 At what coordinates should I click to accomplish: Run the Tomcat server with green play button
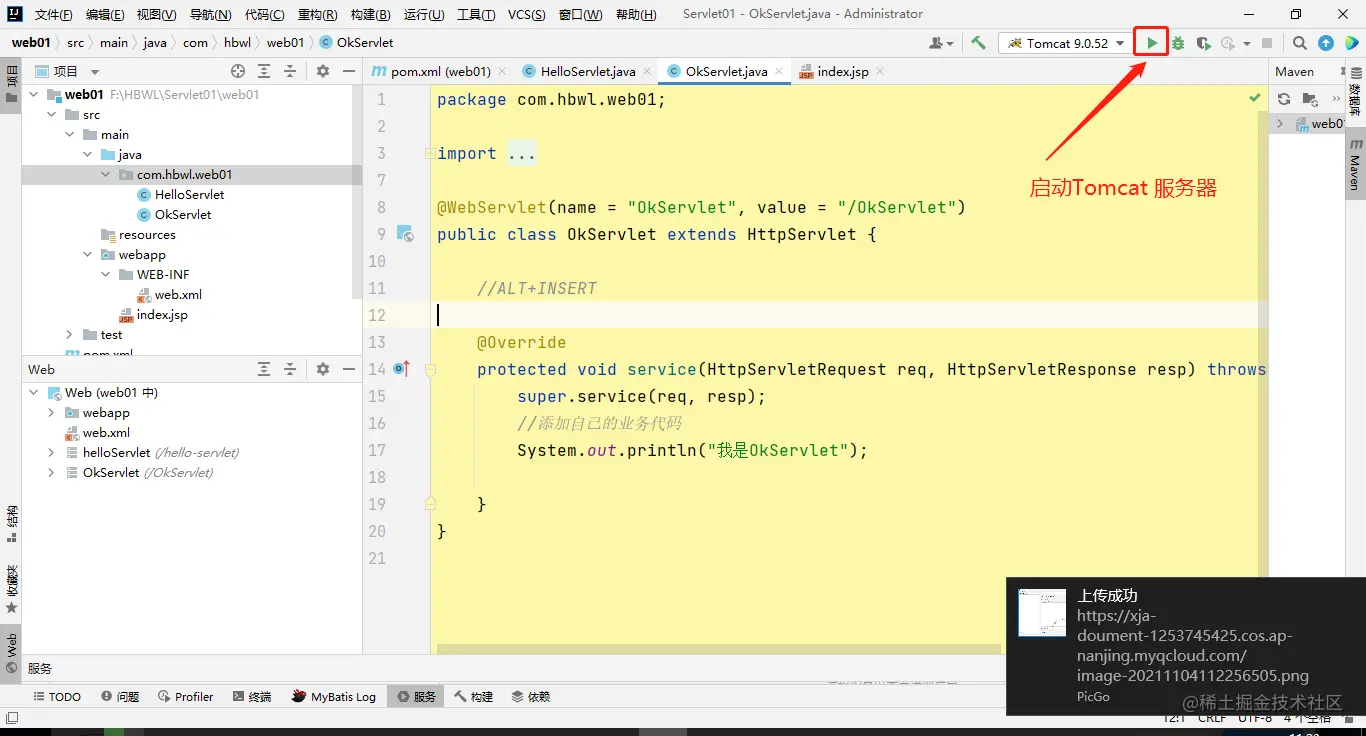1152,43
